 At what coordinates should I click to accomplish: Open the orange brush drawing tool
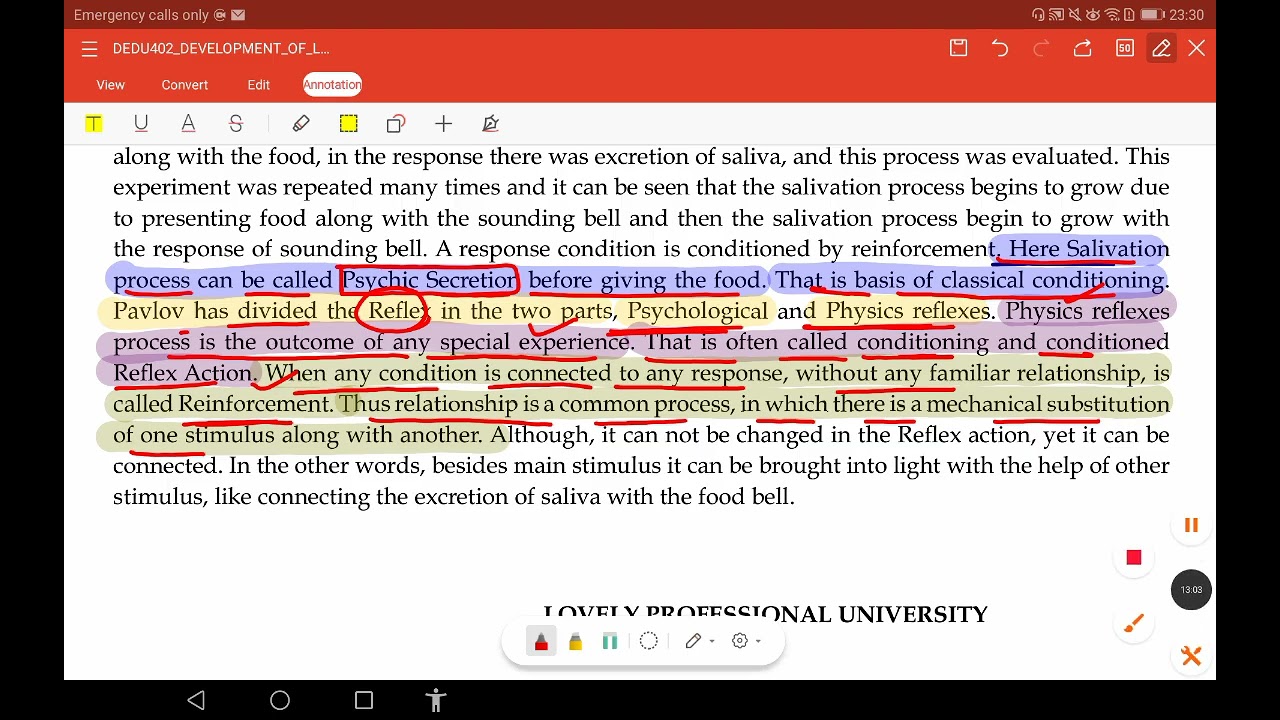[x=1134, y=623]
